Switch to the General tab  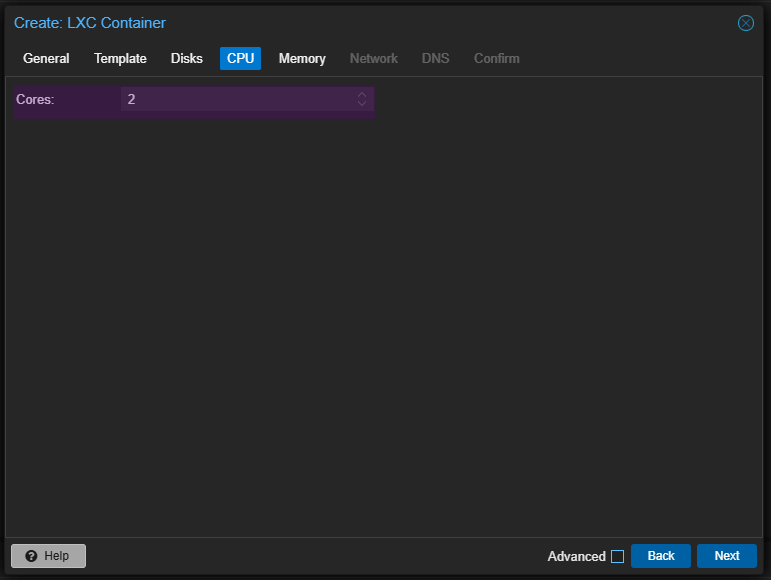(46, 58)
